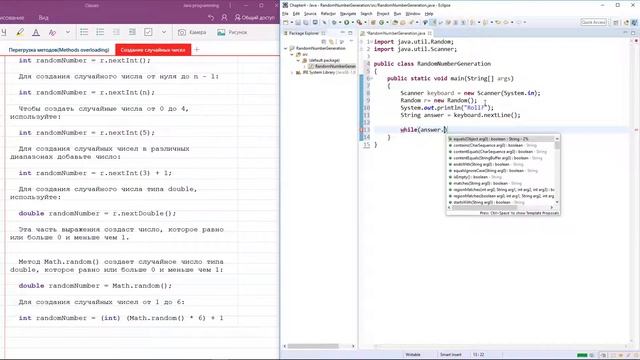Select the highlighter tool in OneNote

(20, 32)
